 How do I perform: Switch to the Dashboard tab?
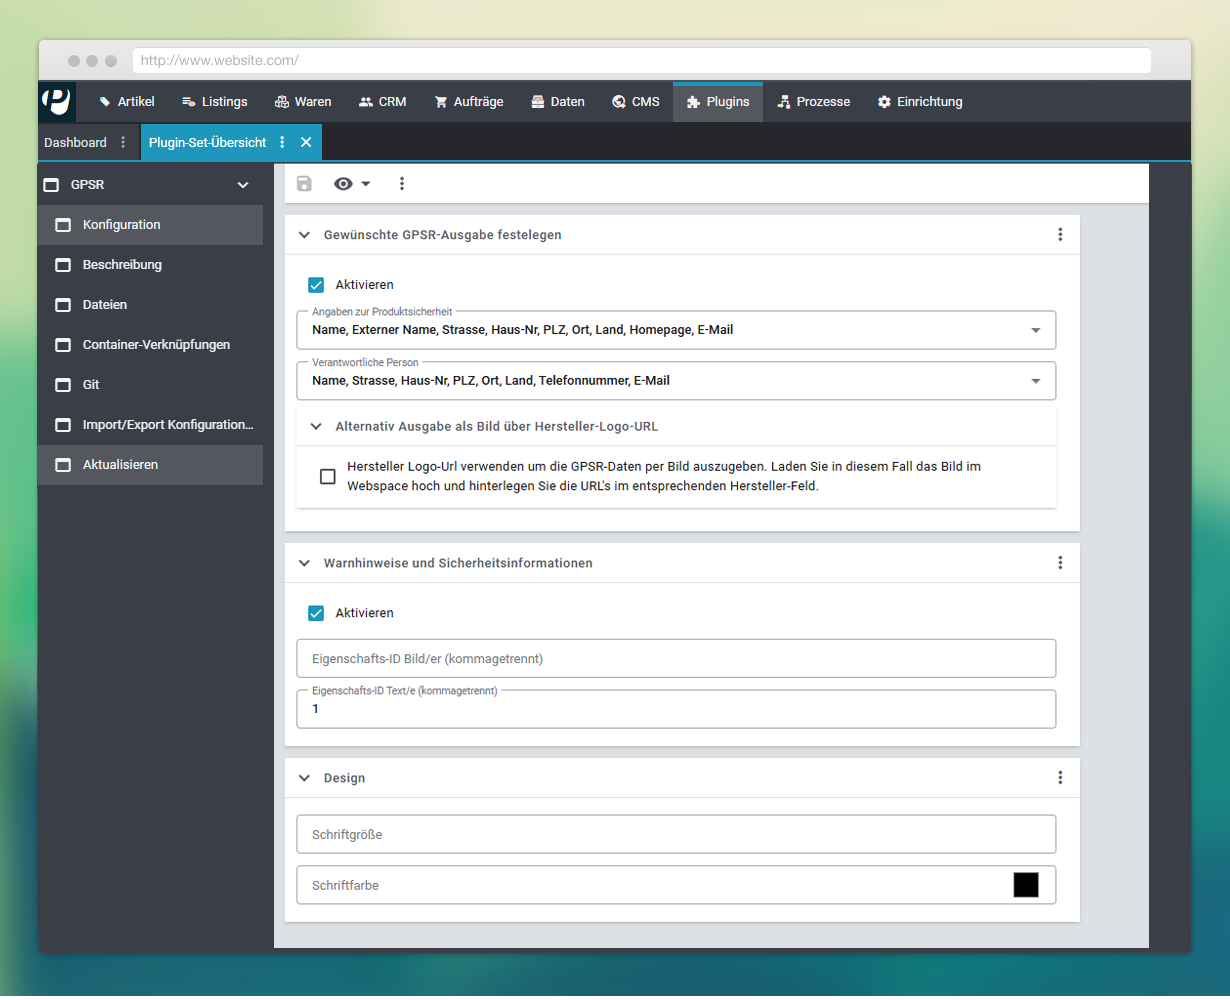tap(75, 142)
